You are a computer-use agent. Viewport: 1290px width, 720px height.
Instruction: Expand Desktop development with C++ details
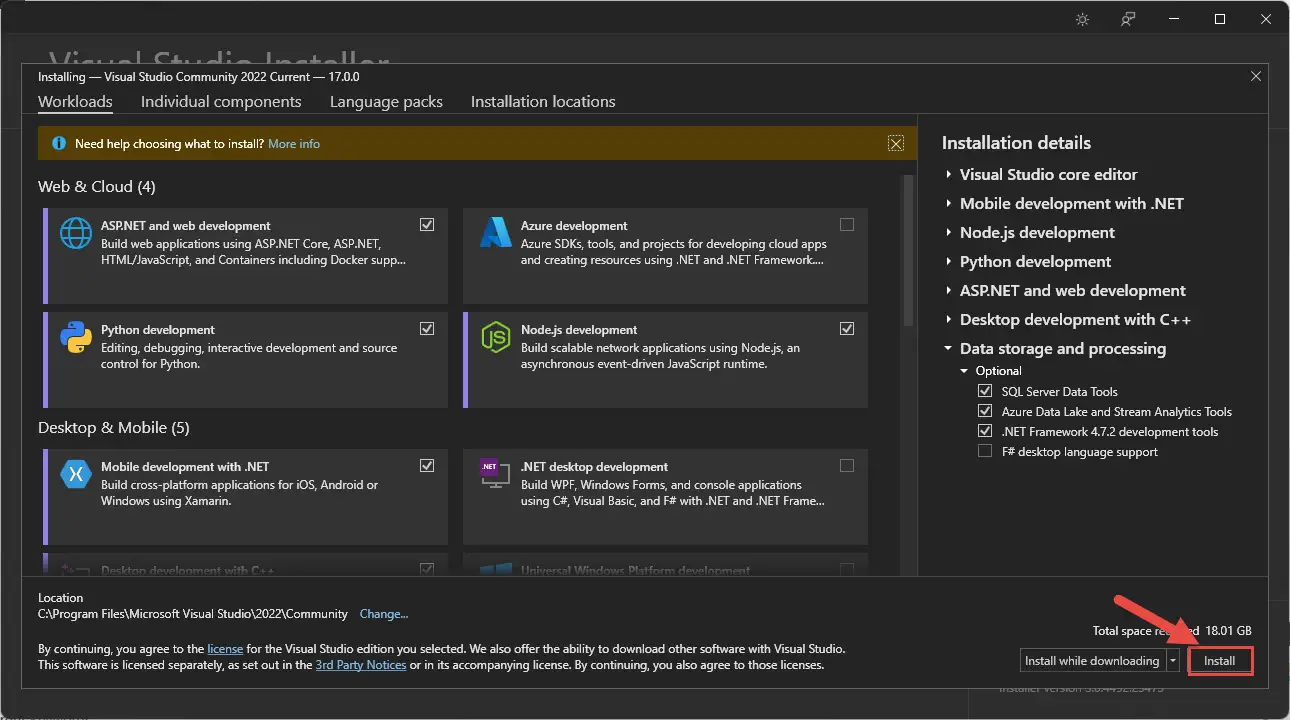click(948, 320)
